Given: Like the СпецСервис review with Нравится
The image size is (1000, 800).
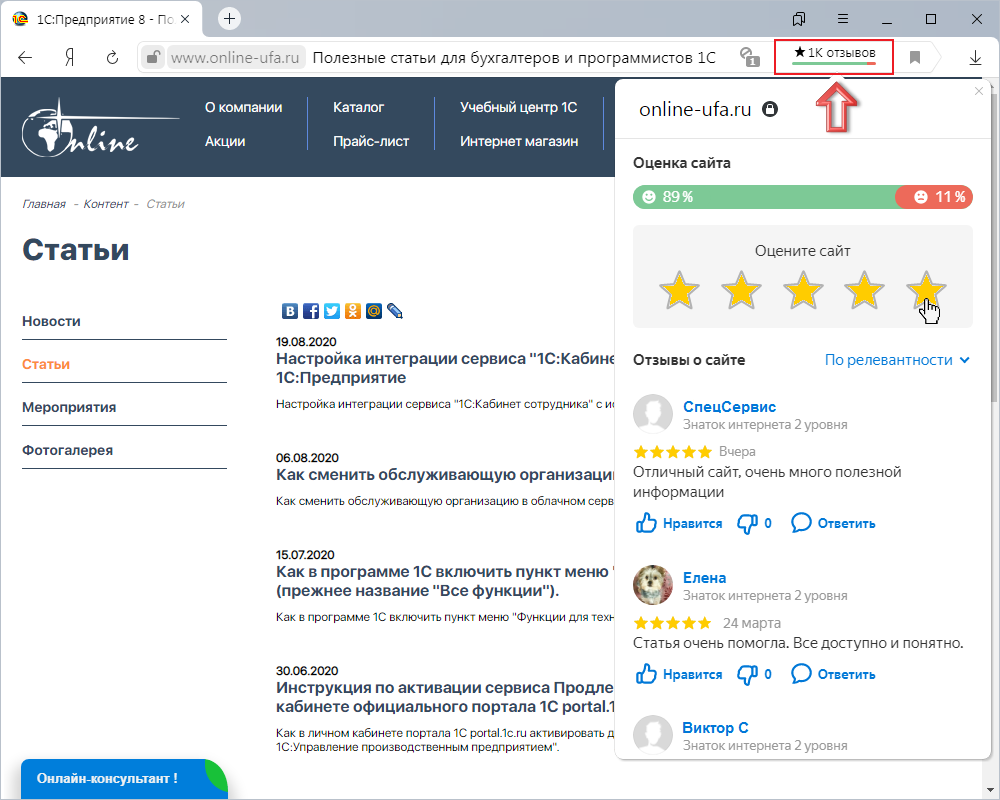Looking at the screenshot, I should coord(679,523).
